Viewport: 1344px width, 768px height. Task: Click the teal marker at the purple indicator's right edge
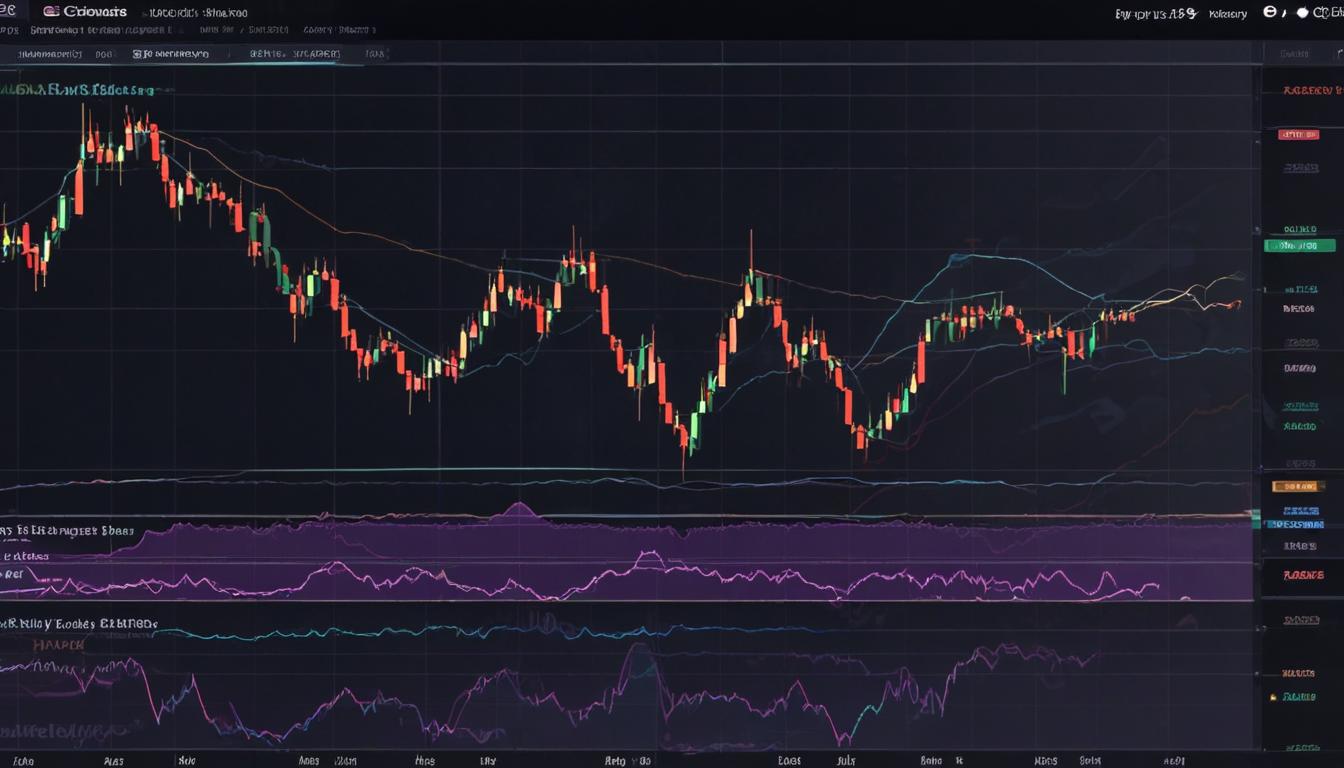pyautogui.click(x=1255, y=517)
